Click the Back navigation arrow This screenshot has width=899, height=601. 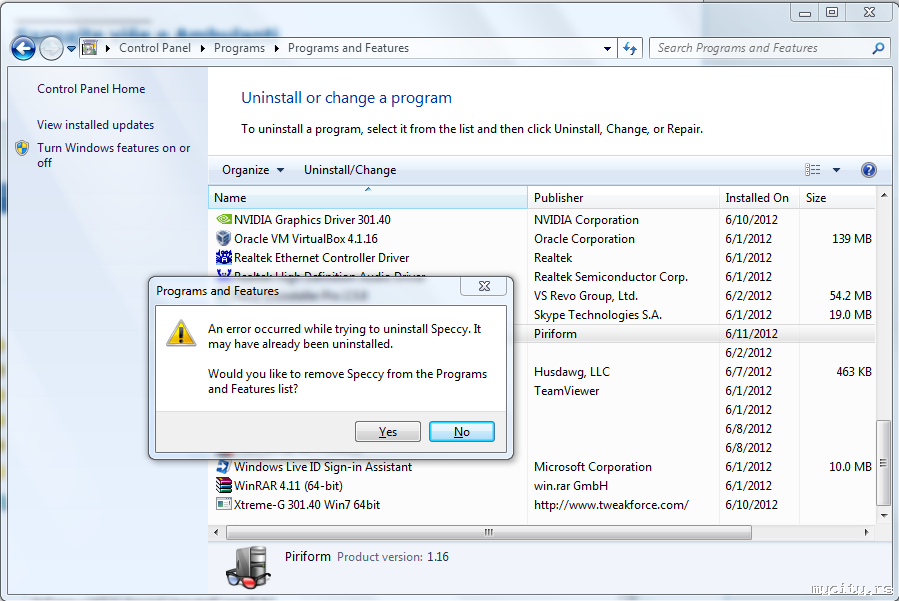coord(23,49)
